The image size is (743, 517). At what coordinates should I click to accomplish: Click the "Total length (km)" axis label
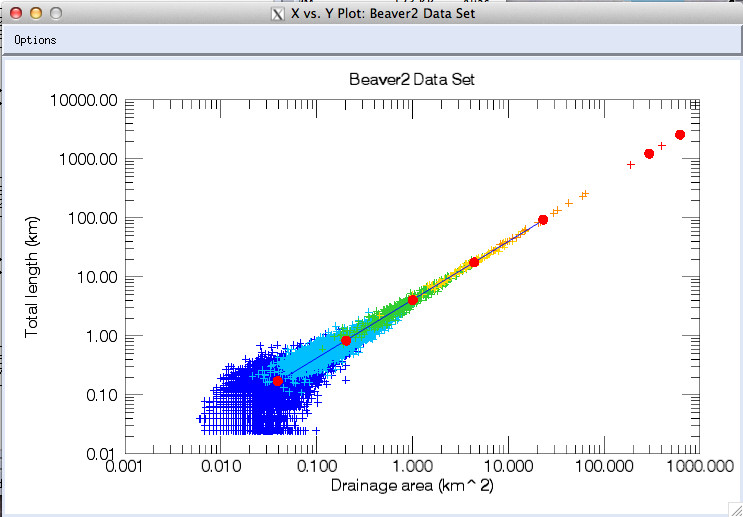[x=33, y=277]
